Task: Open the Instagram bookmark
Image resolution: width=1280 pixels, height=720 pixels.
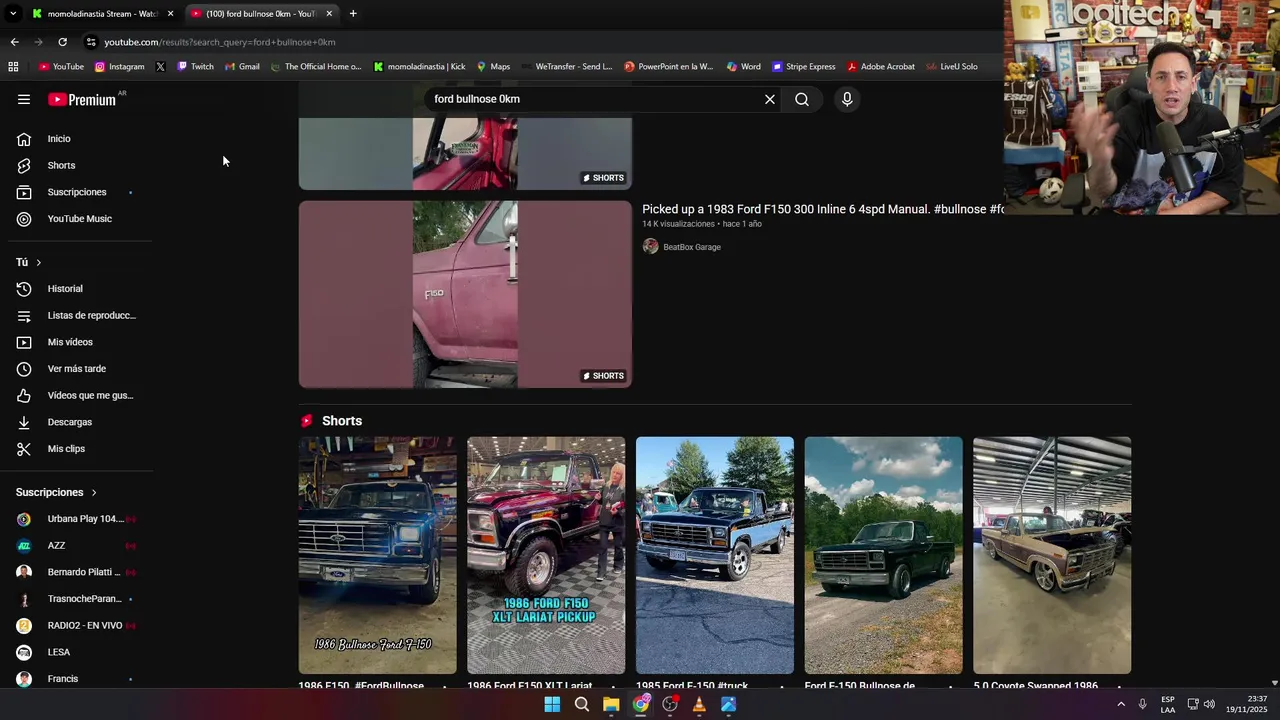Action: tap(119, 67)
